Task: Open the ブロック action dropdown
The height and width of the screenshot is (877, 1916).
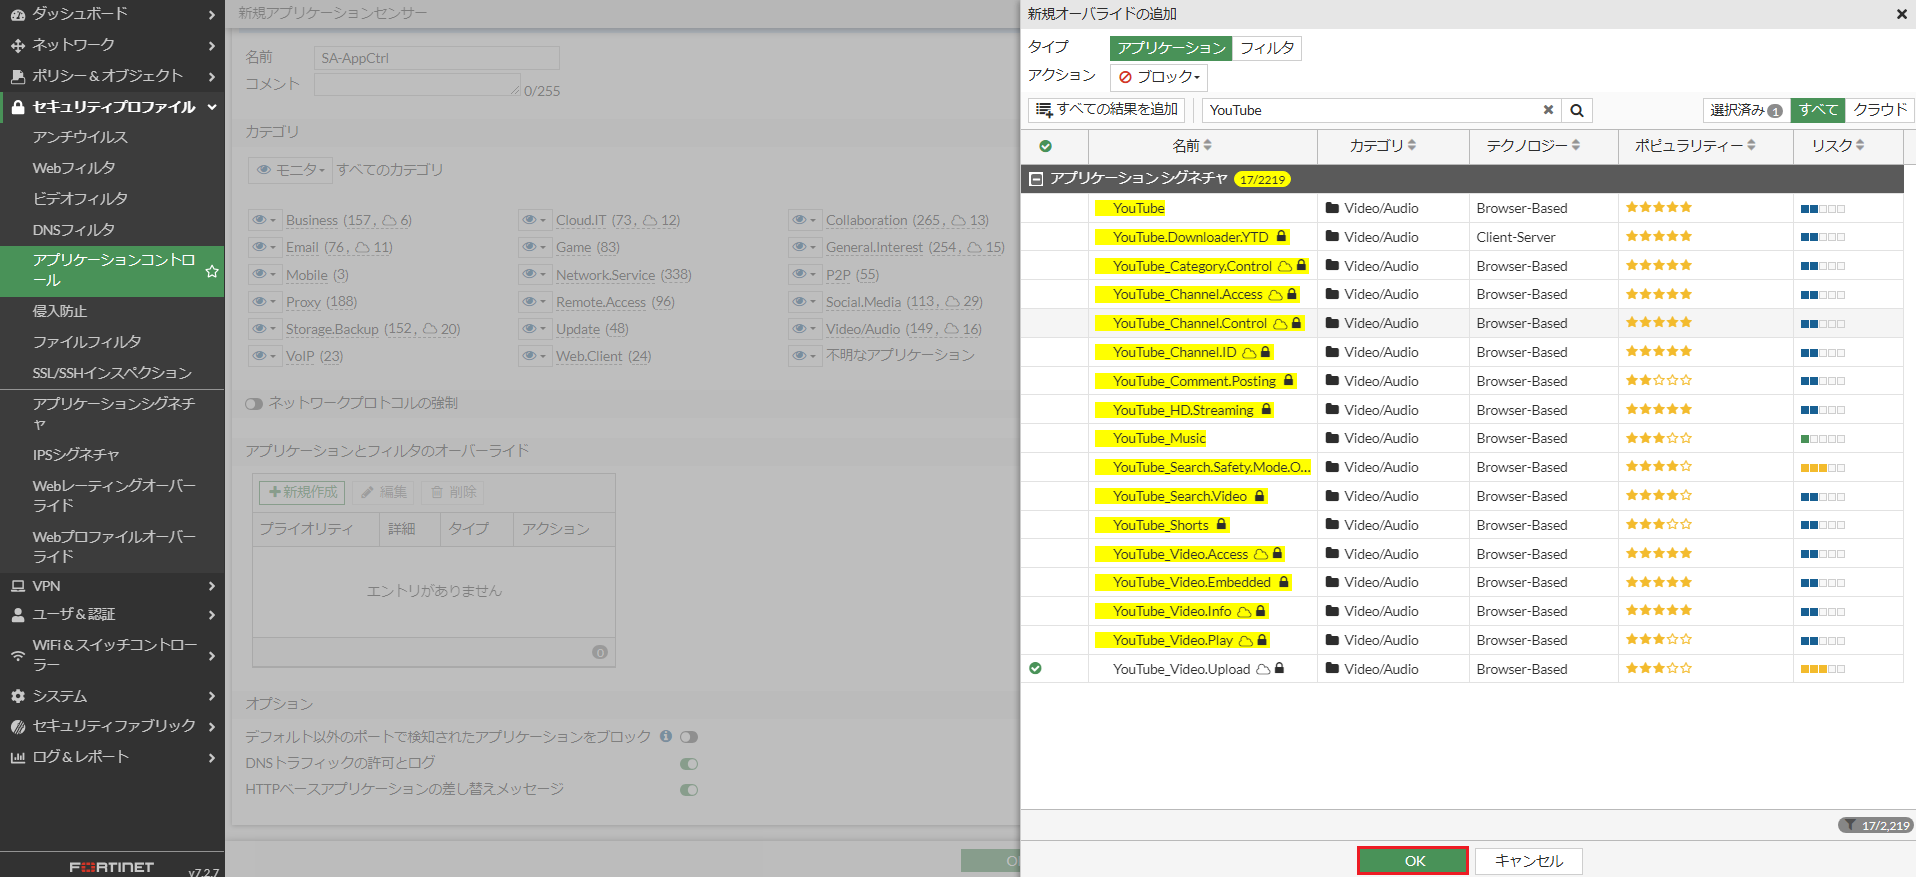Action: pos(1159,77)
